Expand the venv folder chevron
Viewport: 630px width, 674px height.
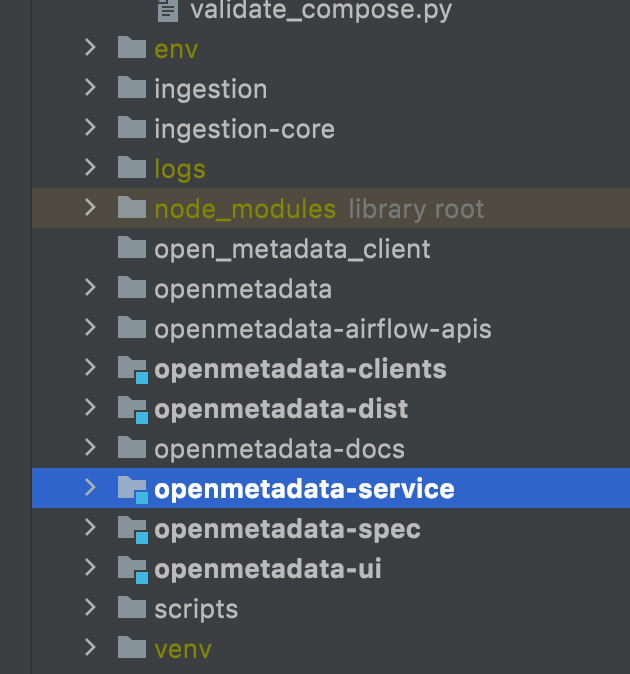pyautogui.click(x=90, y=648)
